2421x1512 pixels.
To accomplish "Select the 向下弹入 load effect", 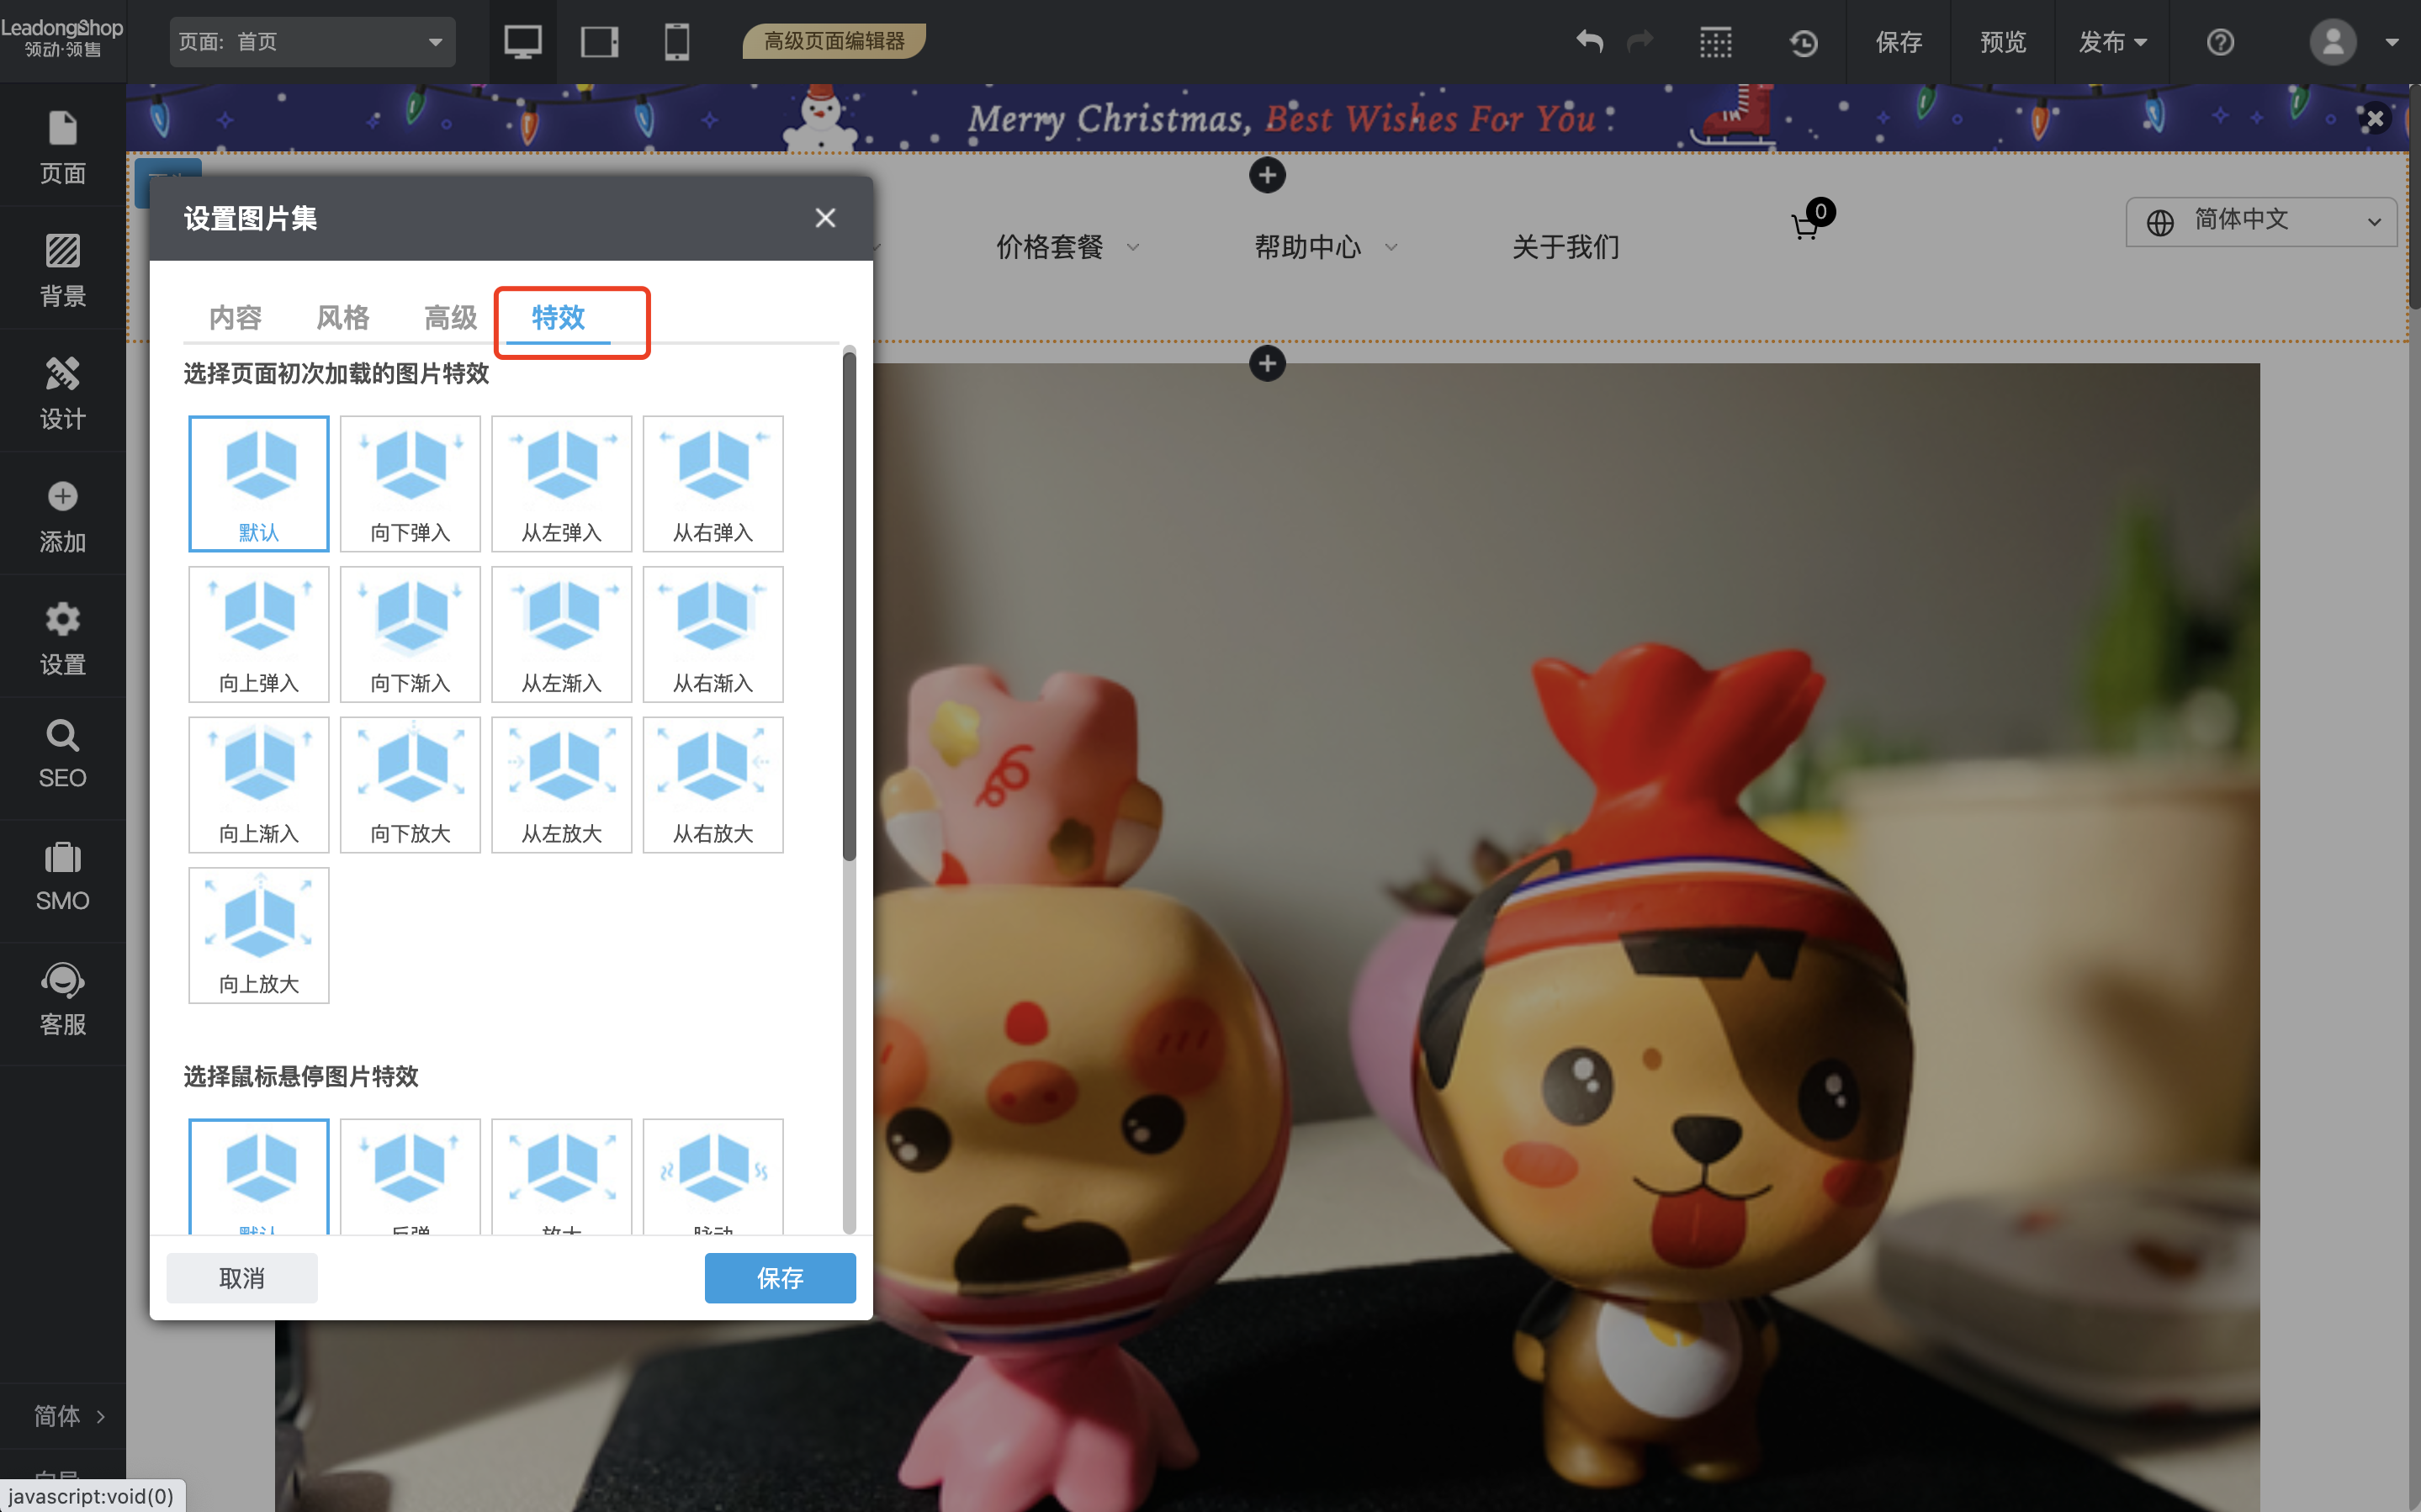I will (410, 483).
